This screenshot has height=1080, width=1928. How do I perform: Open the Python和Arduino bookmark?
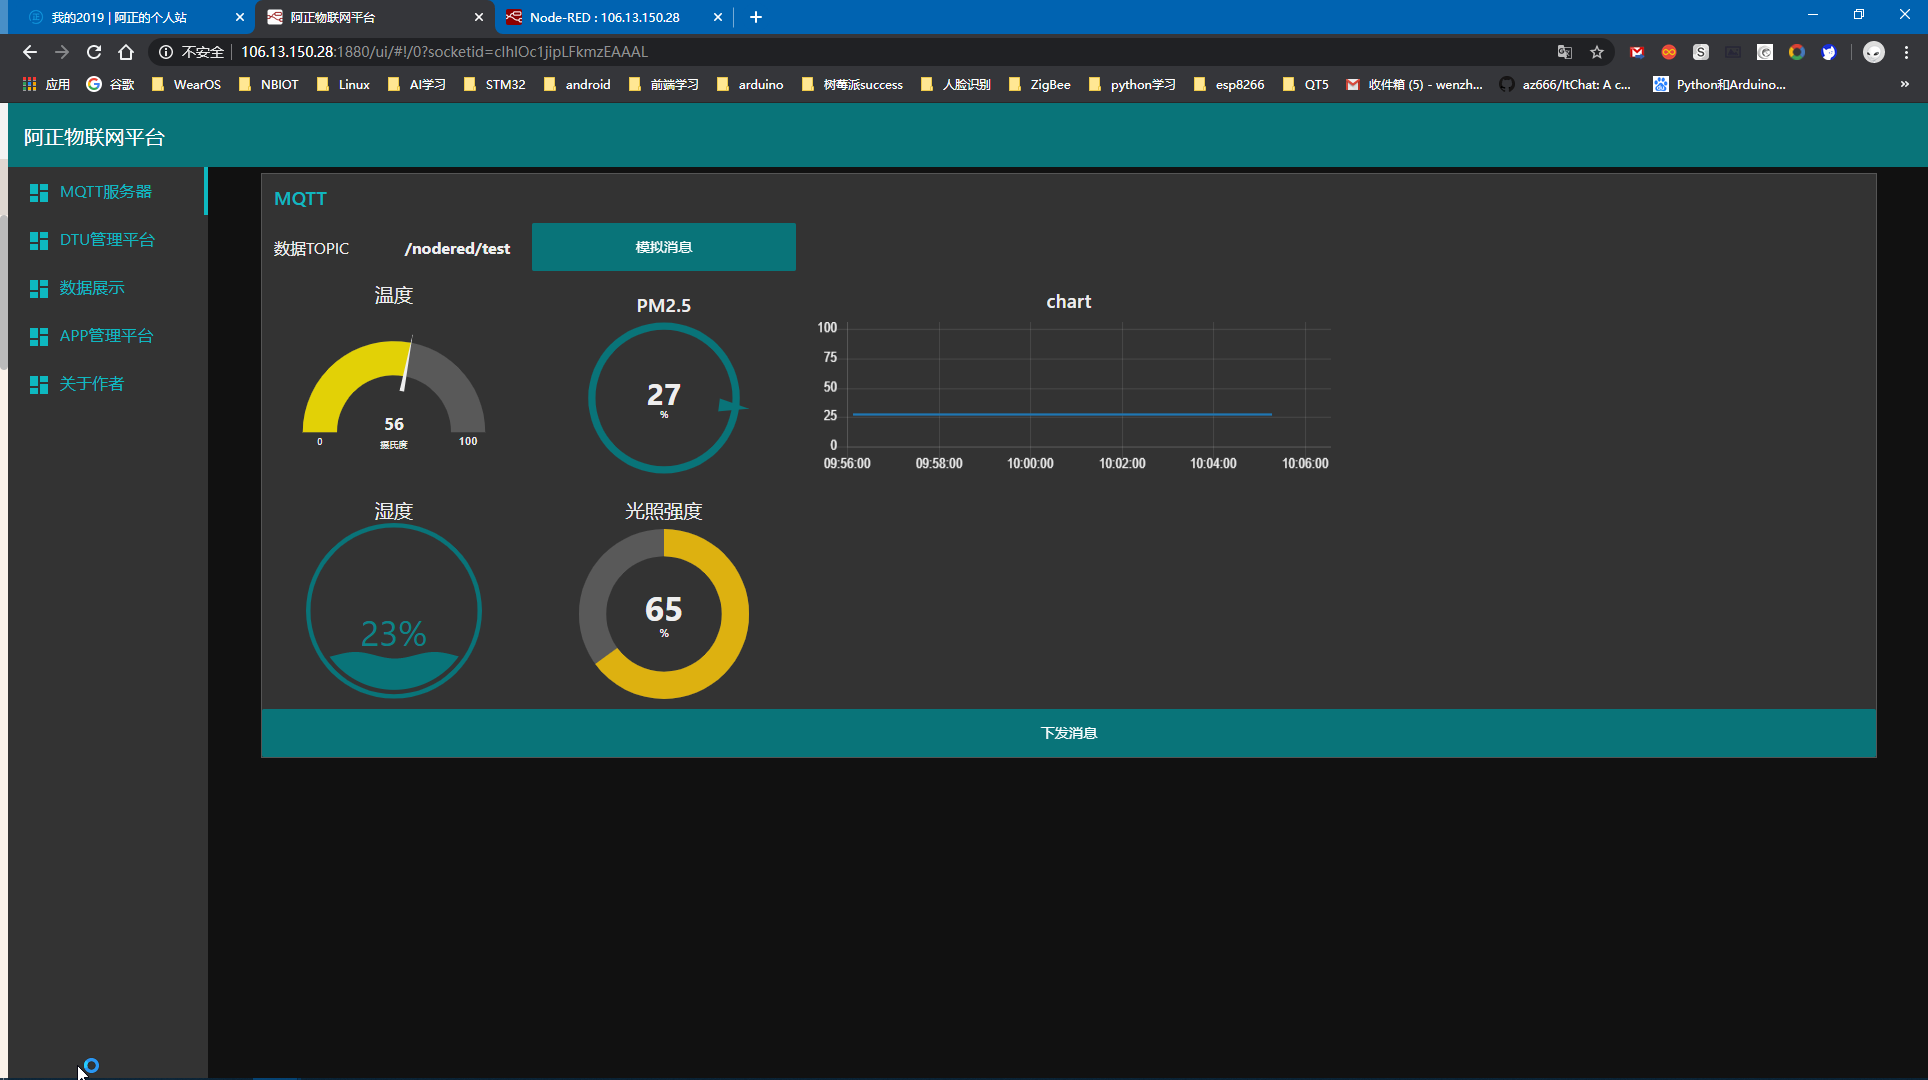(1720, 85)
